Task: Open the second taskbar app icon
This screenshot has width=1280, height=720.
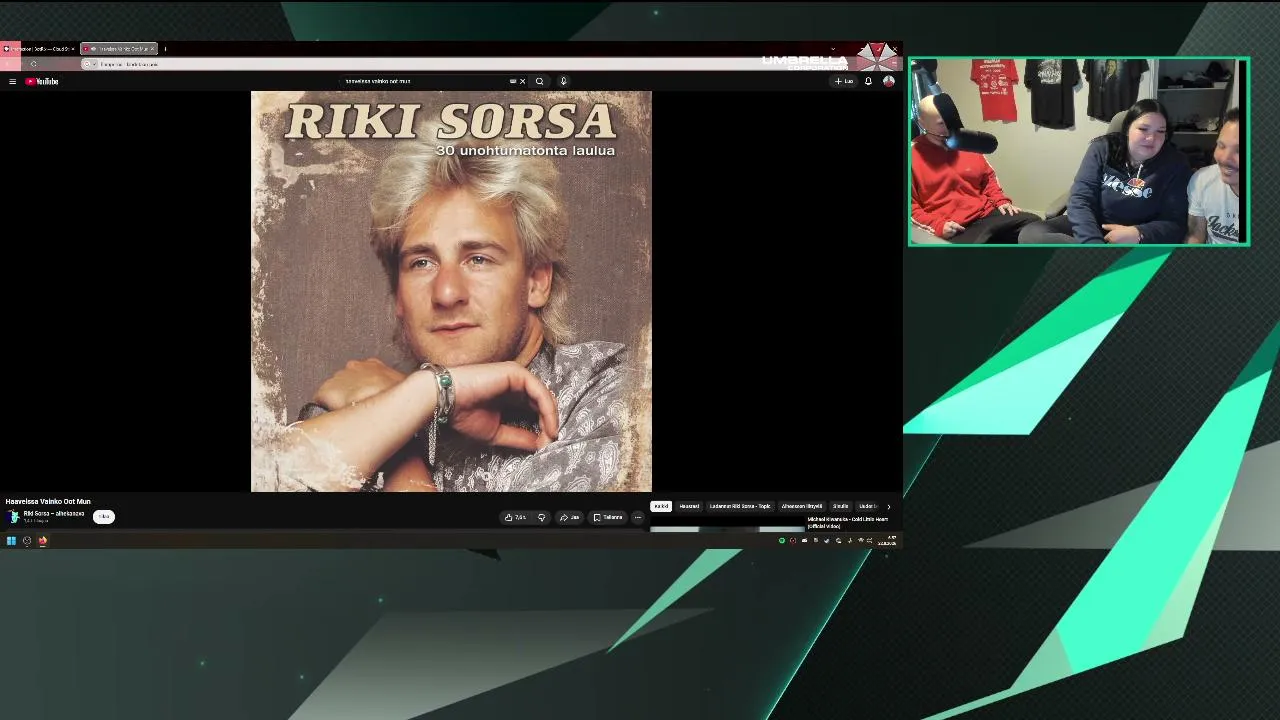Action: click(27, 541)
